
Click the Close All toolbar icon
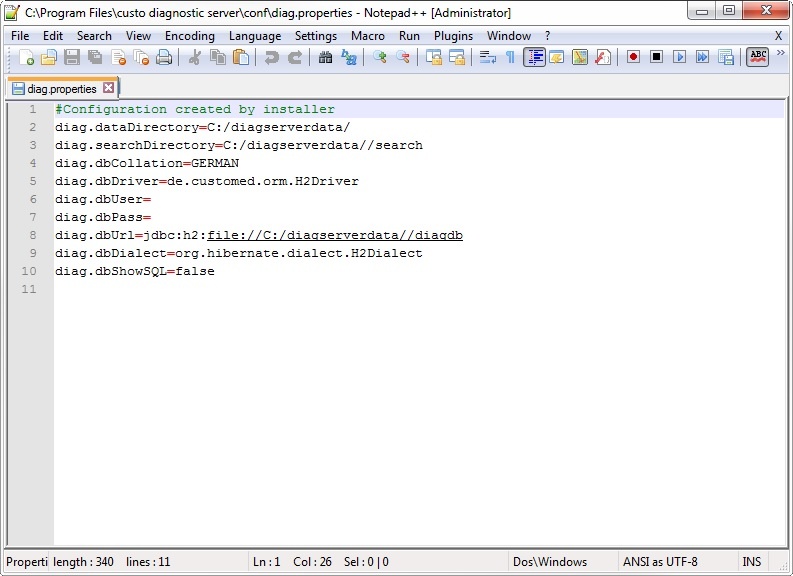(142, 57)
